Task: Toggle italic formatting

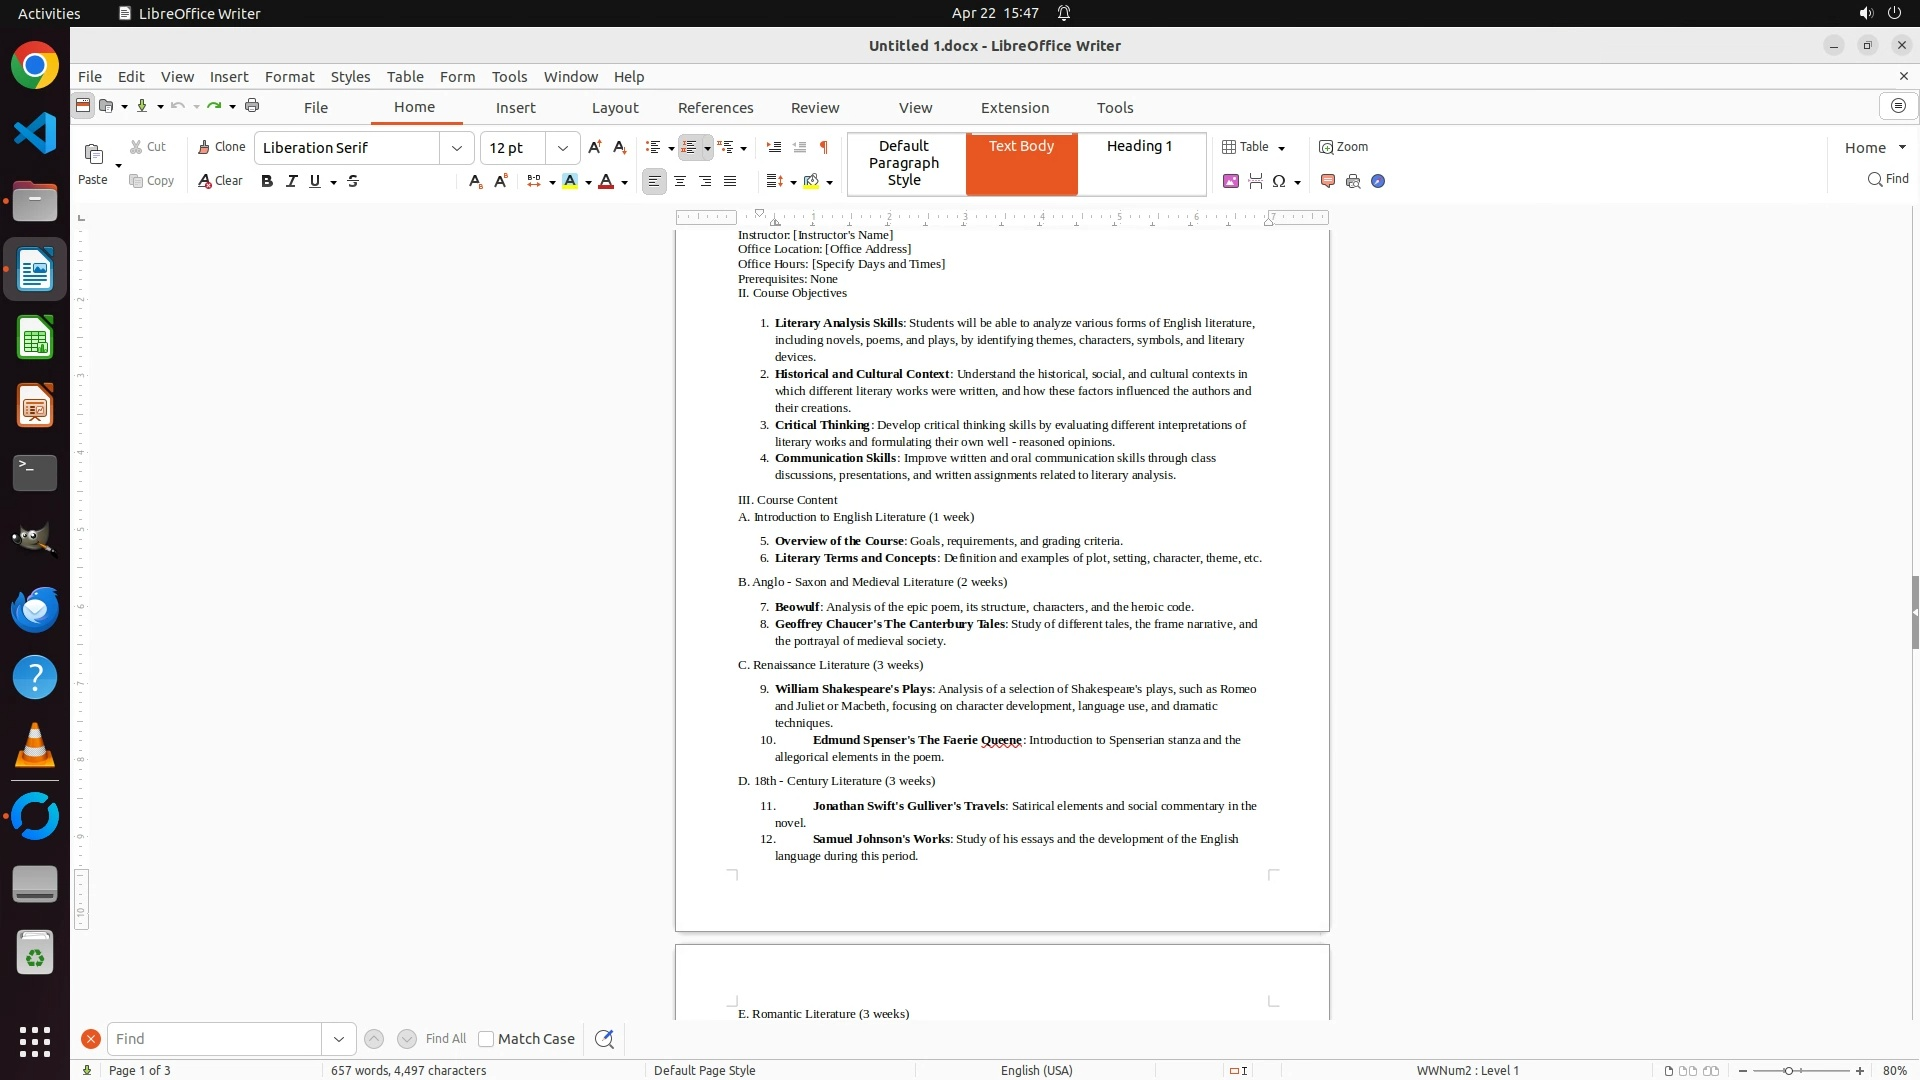Action: click(291, 181)
